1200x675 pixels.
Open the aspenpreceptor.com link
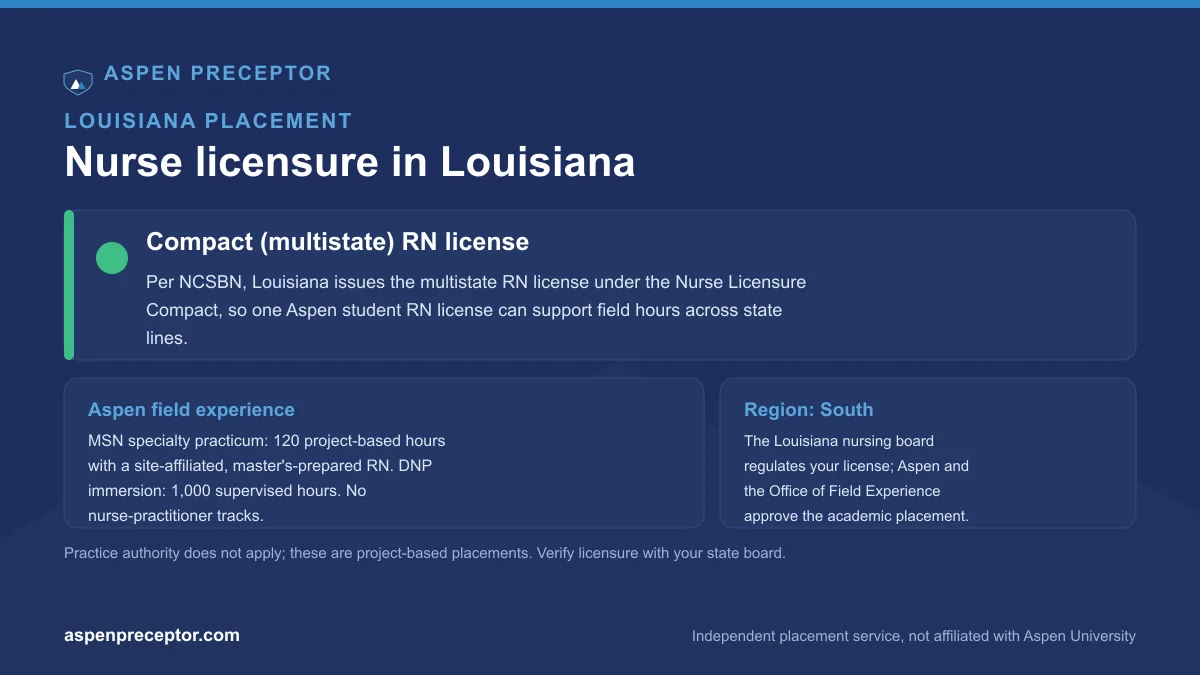point(152,635)
